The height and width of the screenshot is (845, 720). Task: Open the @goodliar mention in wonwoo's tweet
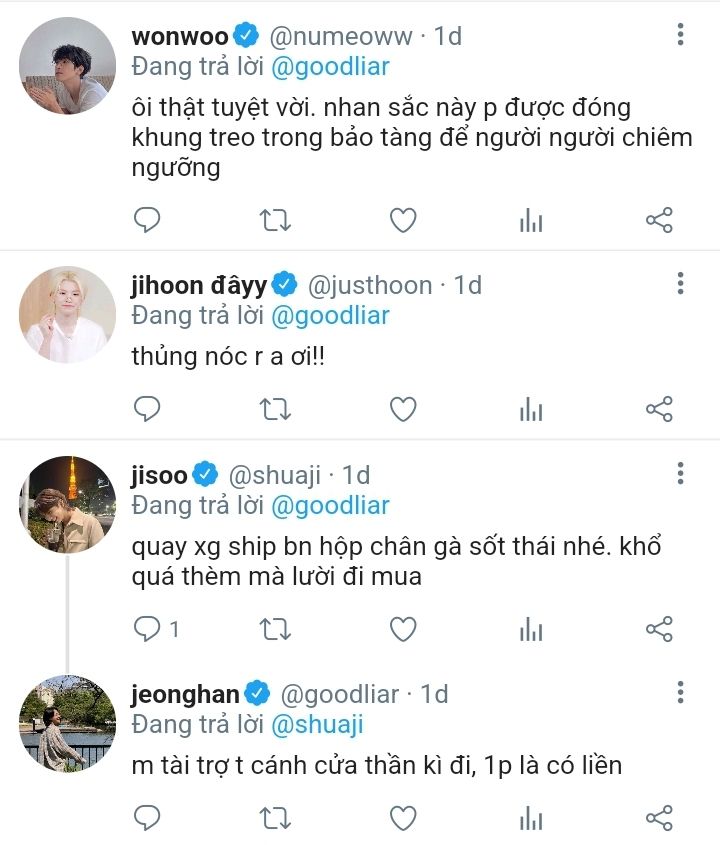click(330, 68)
